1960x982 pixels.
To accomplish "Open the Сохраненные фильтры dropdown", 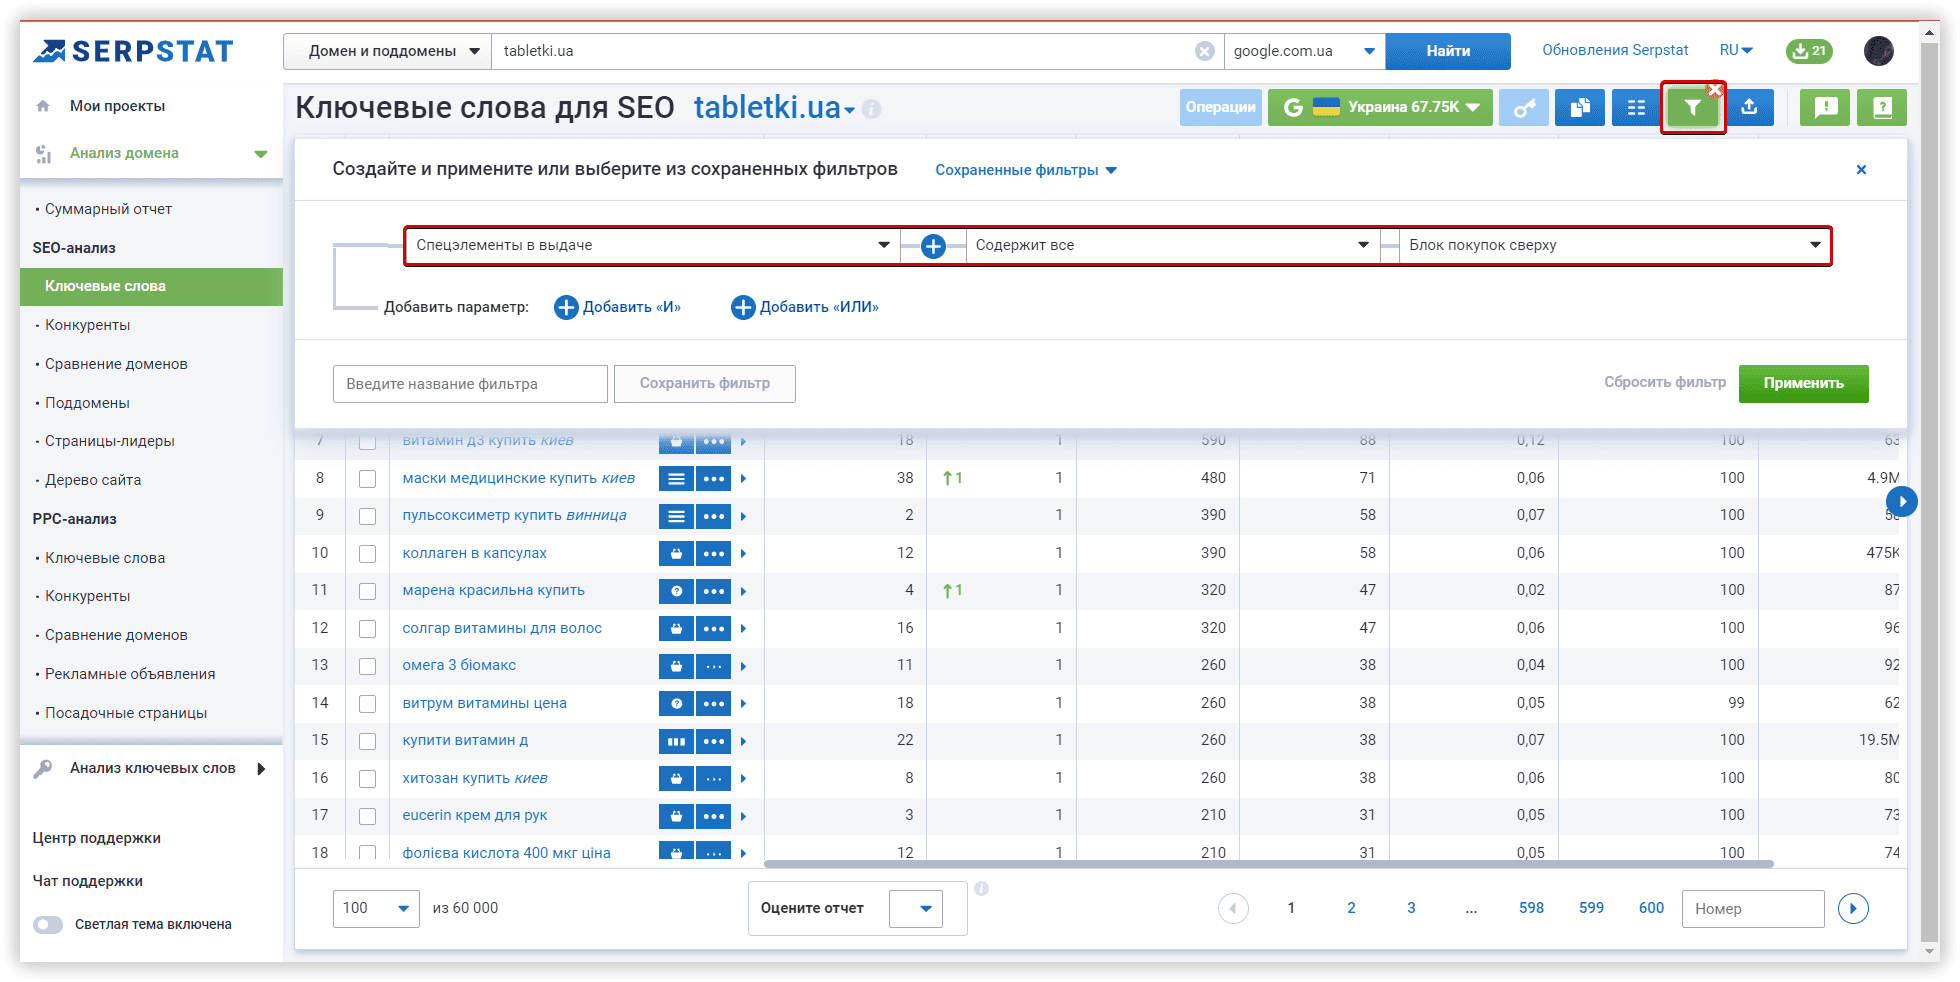I will pos(1026,170).
